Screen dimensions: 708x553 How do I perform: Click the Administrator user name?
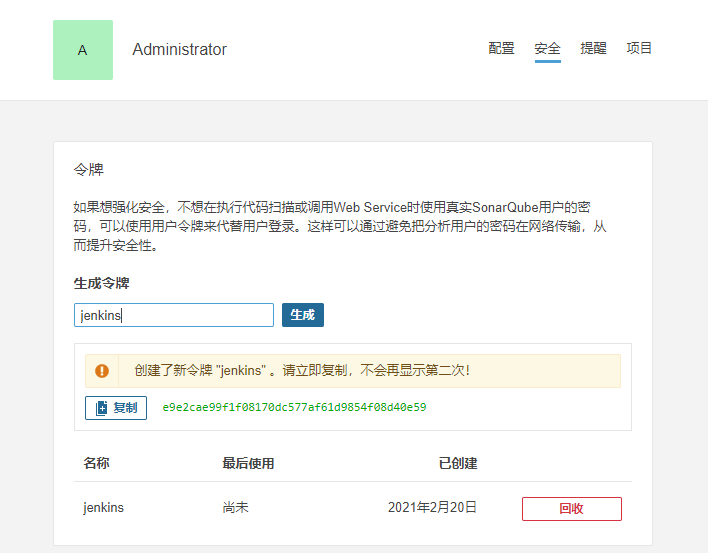coord(179,50)
